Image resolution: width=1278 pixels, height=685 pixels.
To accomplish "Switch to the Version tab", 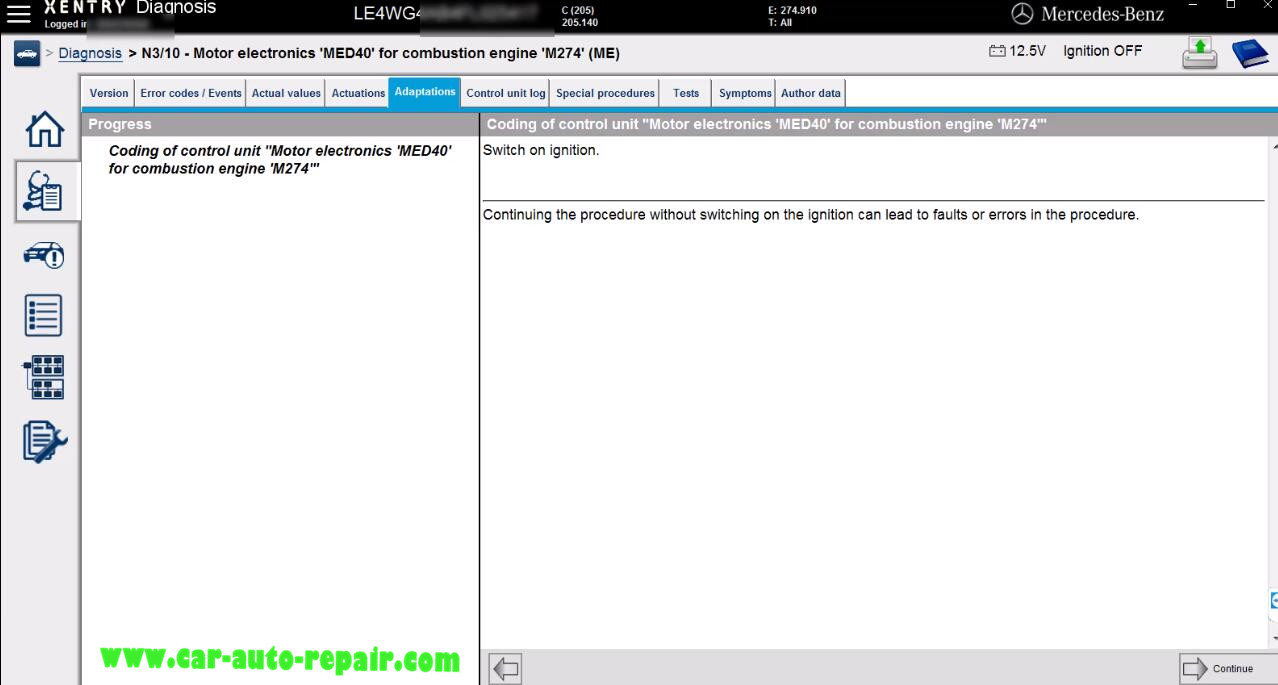I will coord(109,93).
